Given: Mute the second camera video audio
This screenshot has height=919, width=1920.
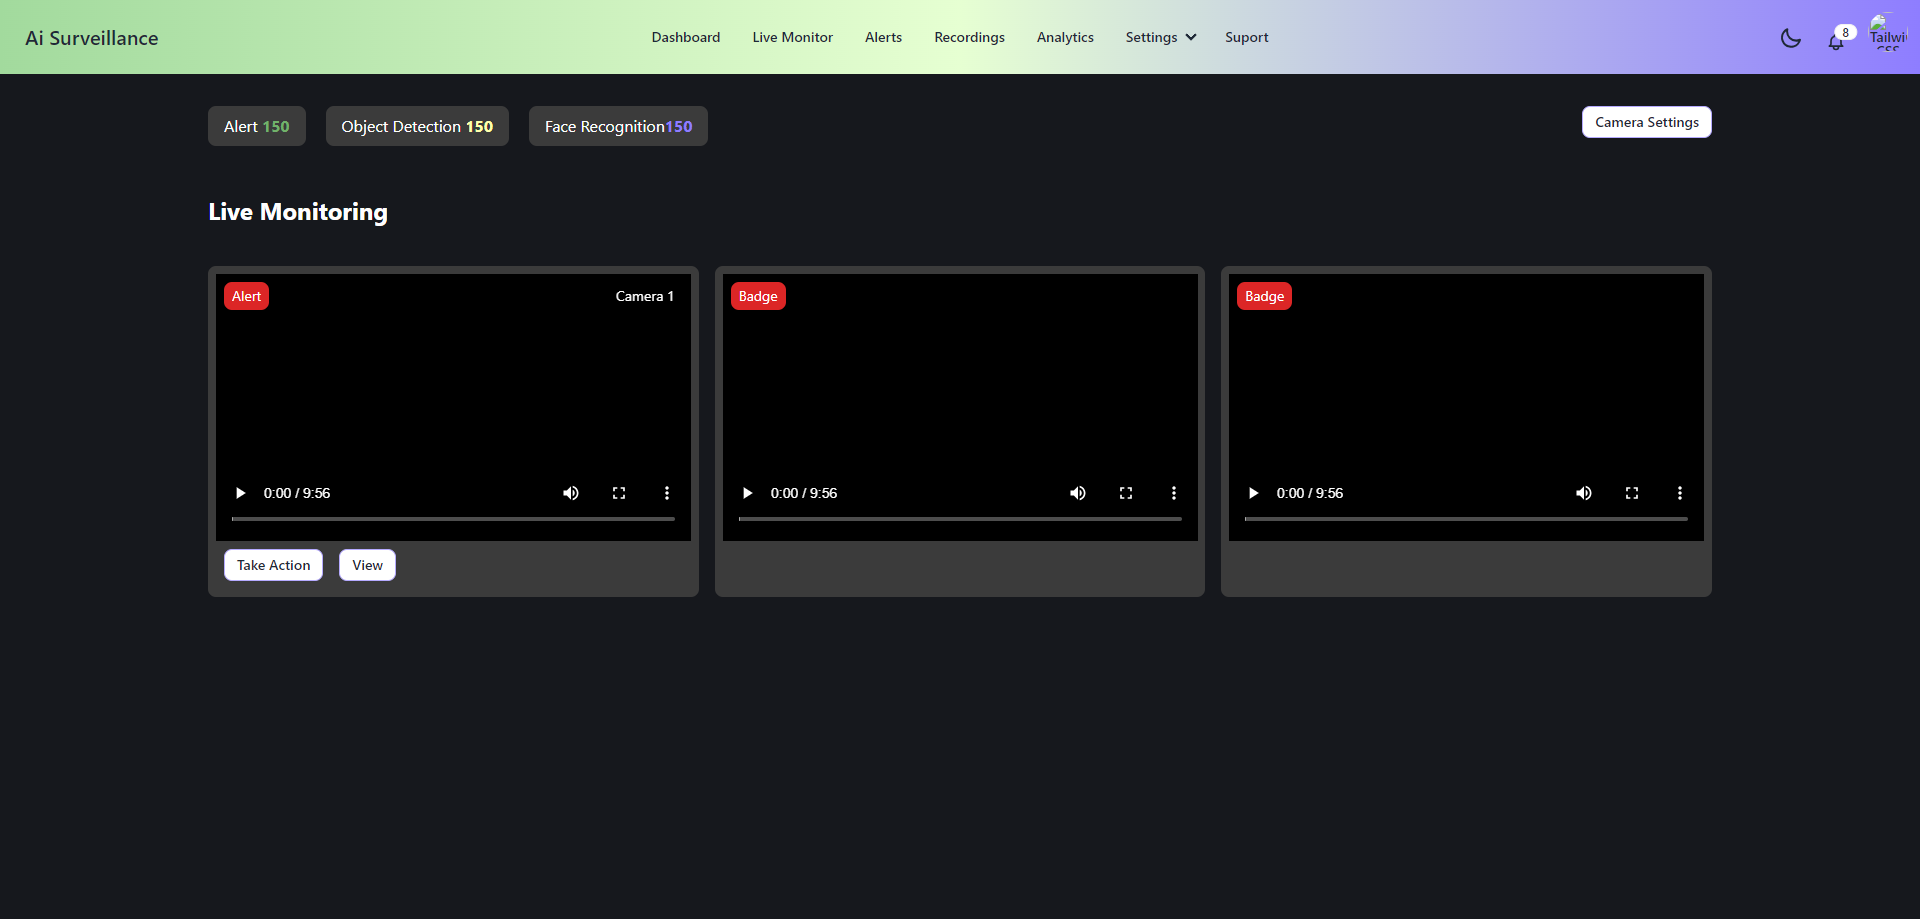Looking at the screenshot, I should coord(1078,493).
